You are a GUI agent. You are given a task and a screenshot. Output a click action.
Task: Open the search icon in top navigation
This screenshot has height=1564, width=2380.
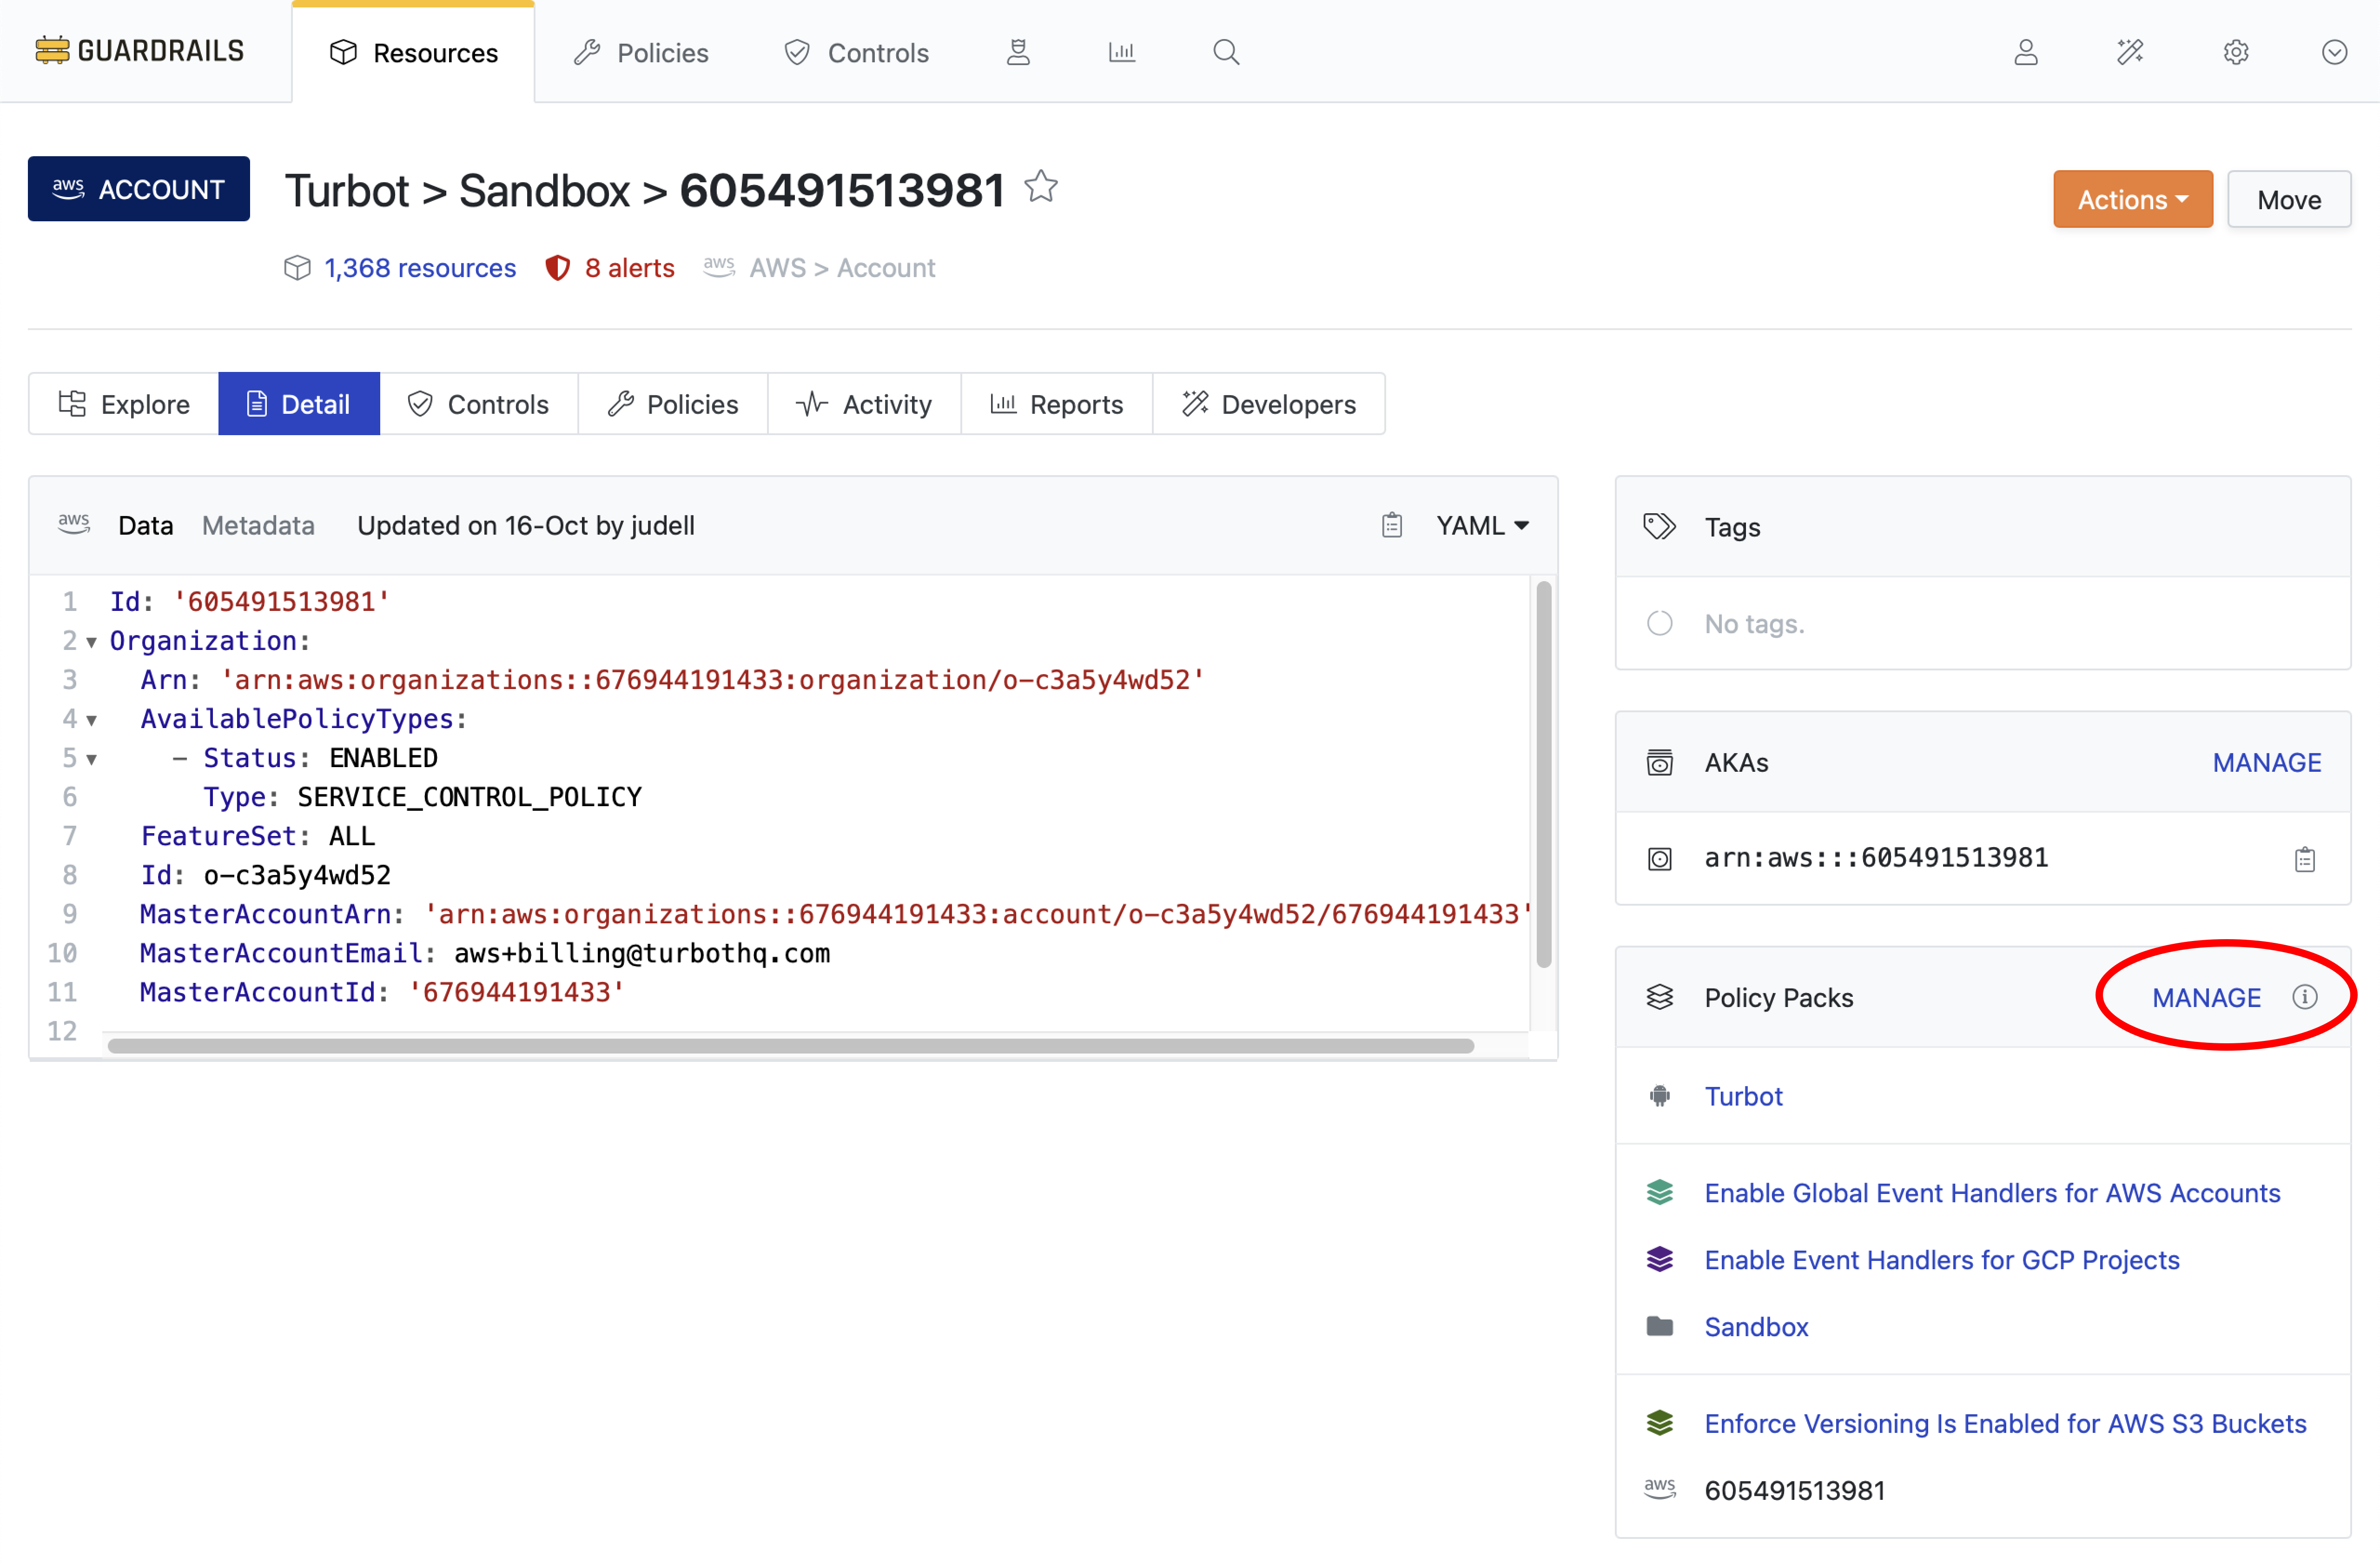pos(1226,52)
